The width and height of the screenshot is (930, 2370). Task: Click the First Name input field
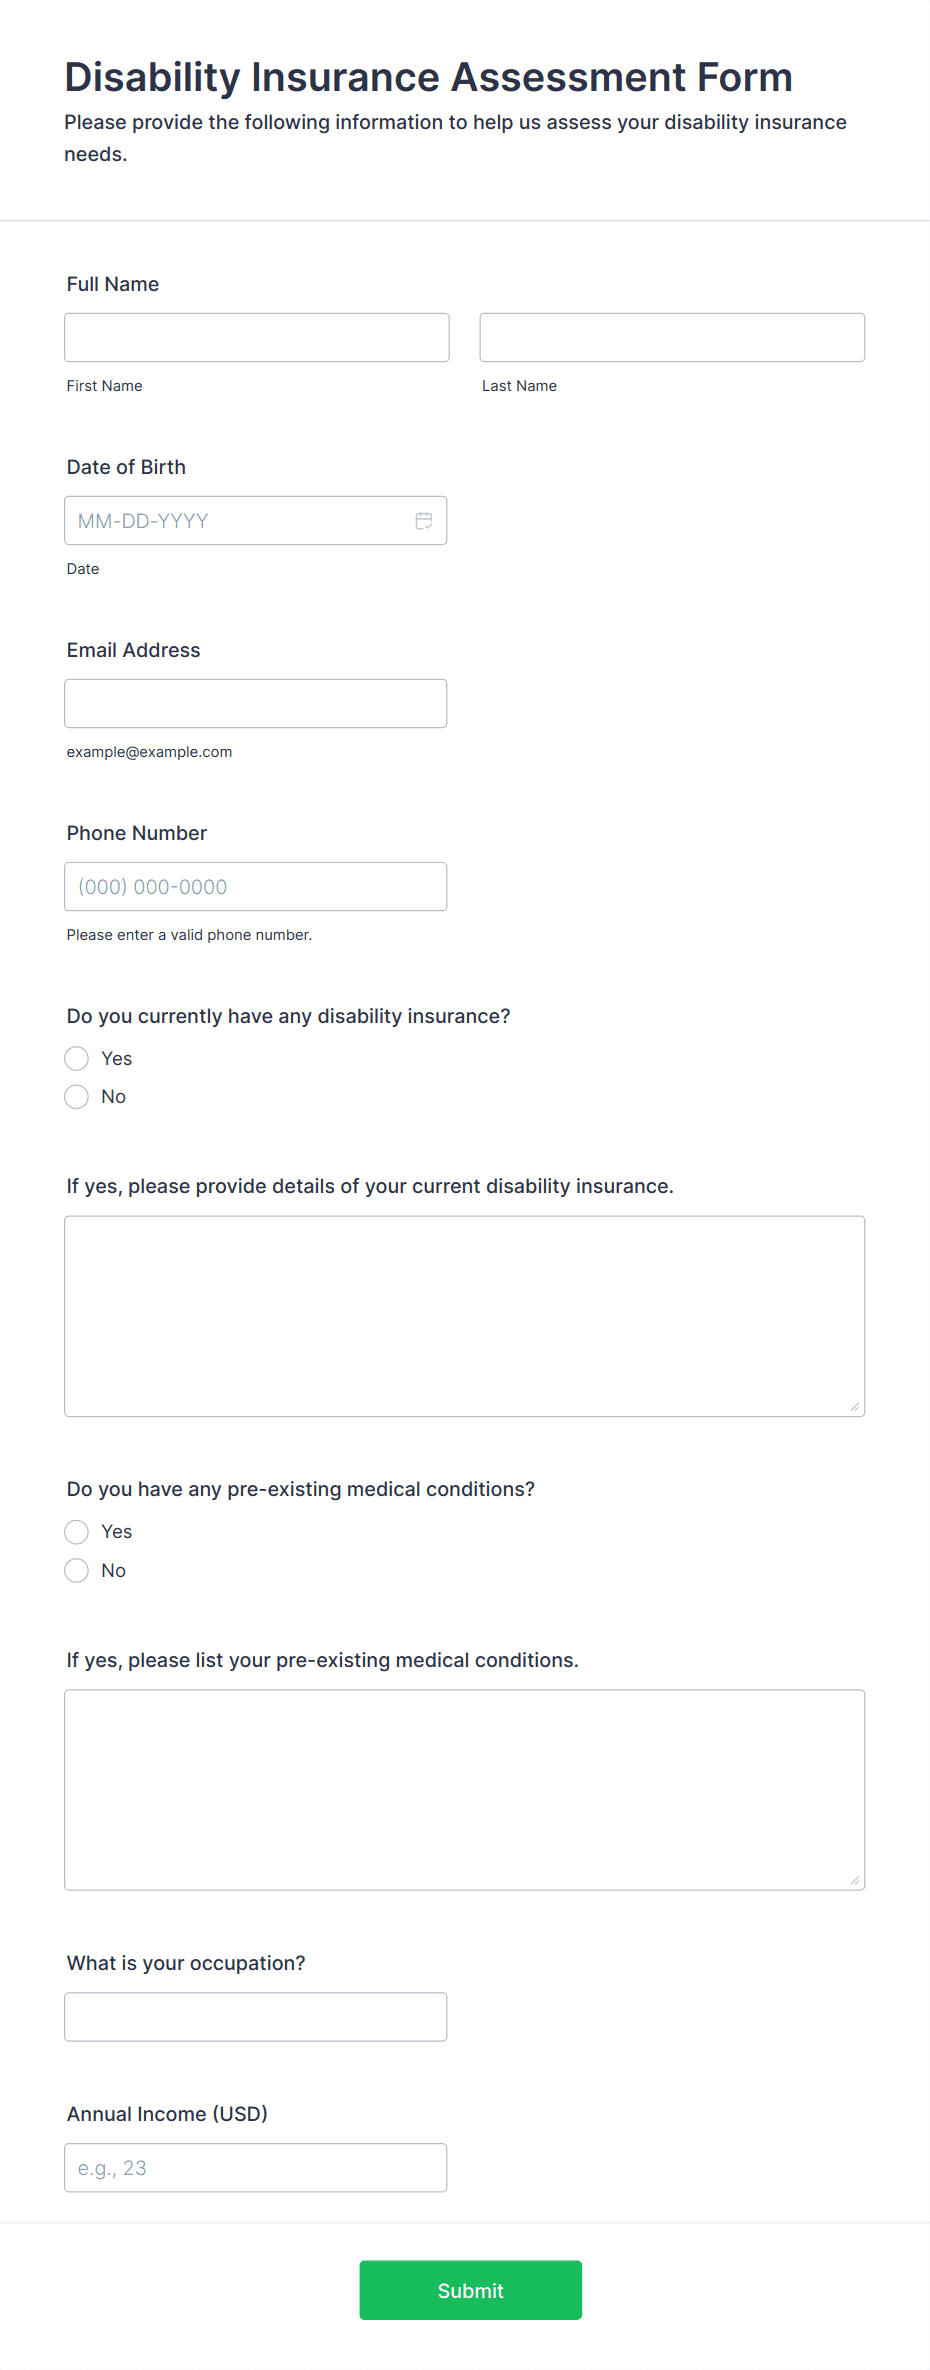coord(257,337)
